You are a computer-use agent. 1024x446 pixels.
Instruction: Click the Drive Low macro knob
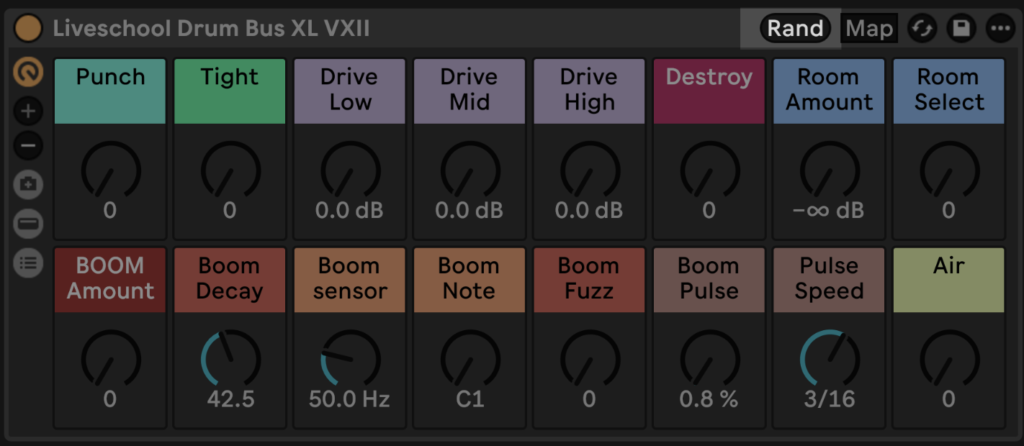350,170
